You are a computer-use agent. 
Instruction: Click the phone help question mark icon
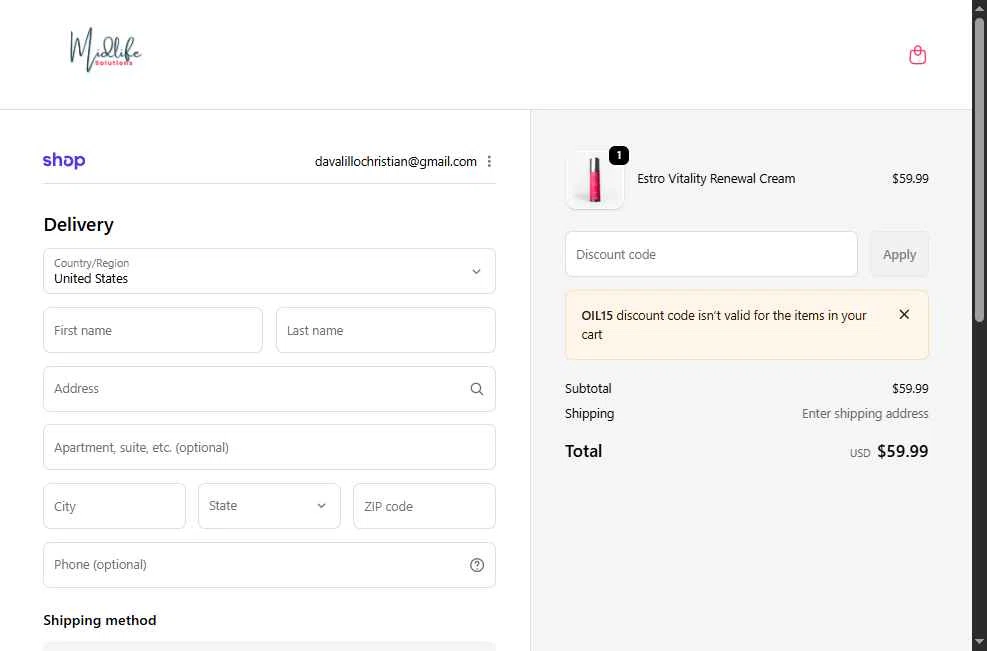point(477,565)
